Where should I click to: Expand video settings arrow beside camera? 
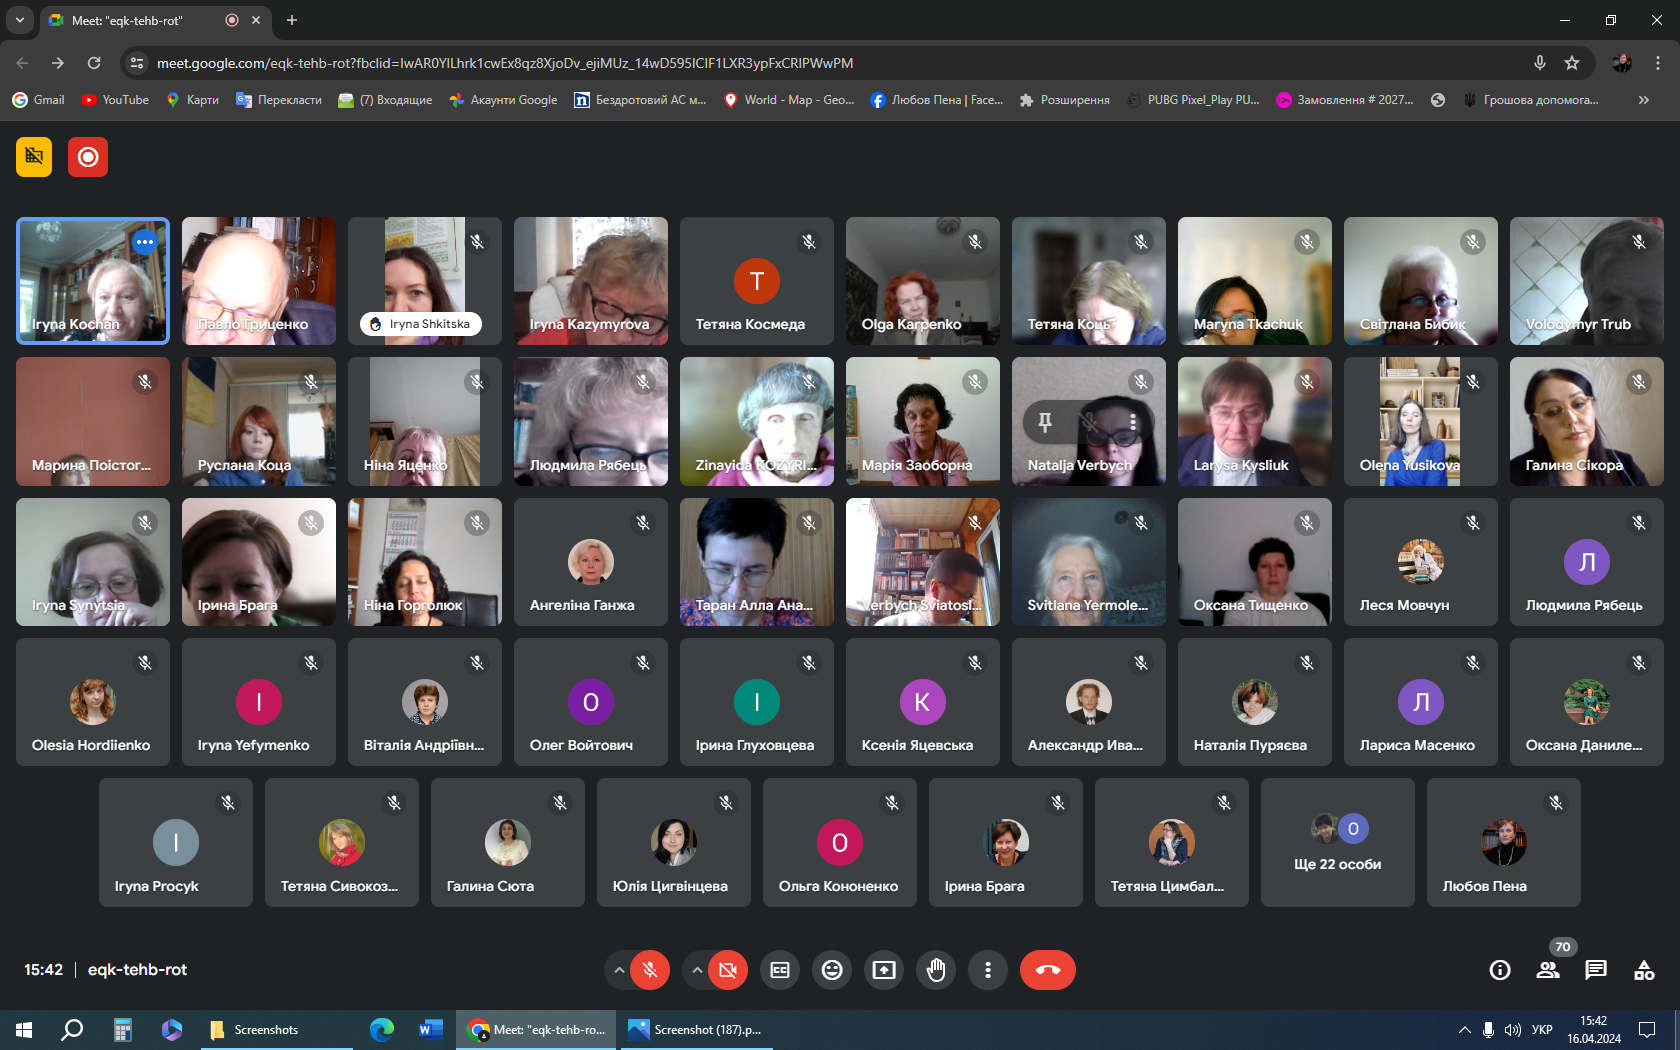tap(697, 970)
